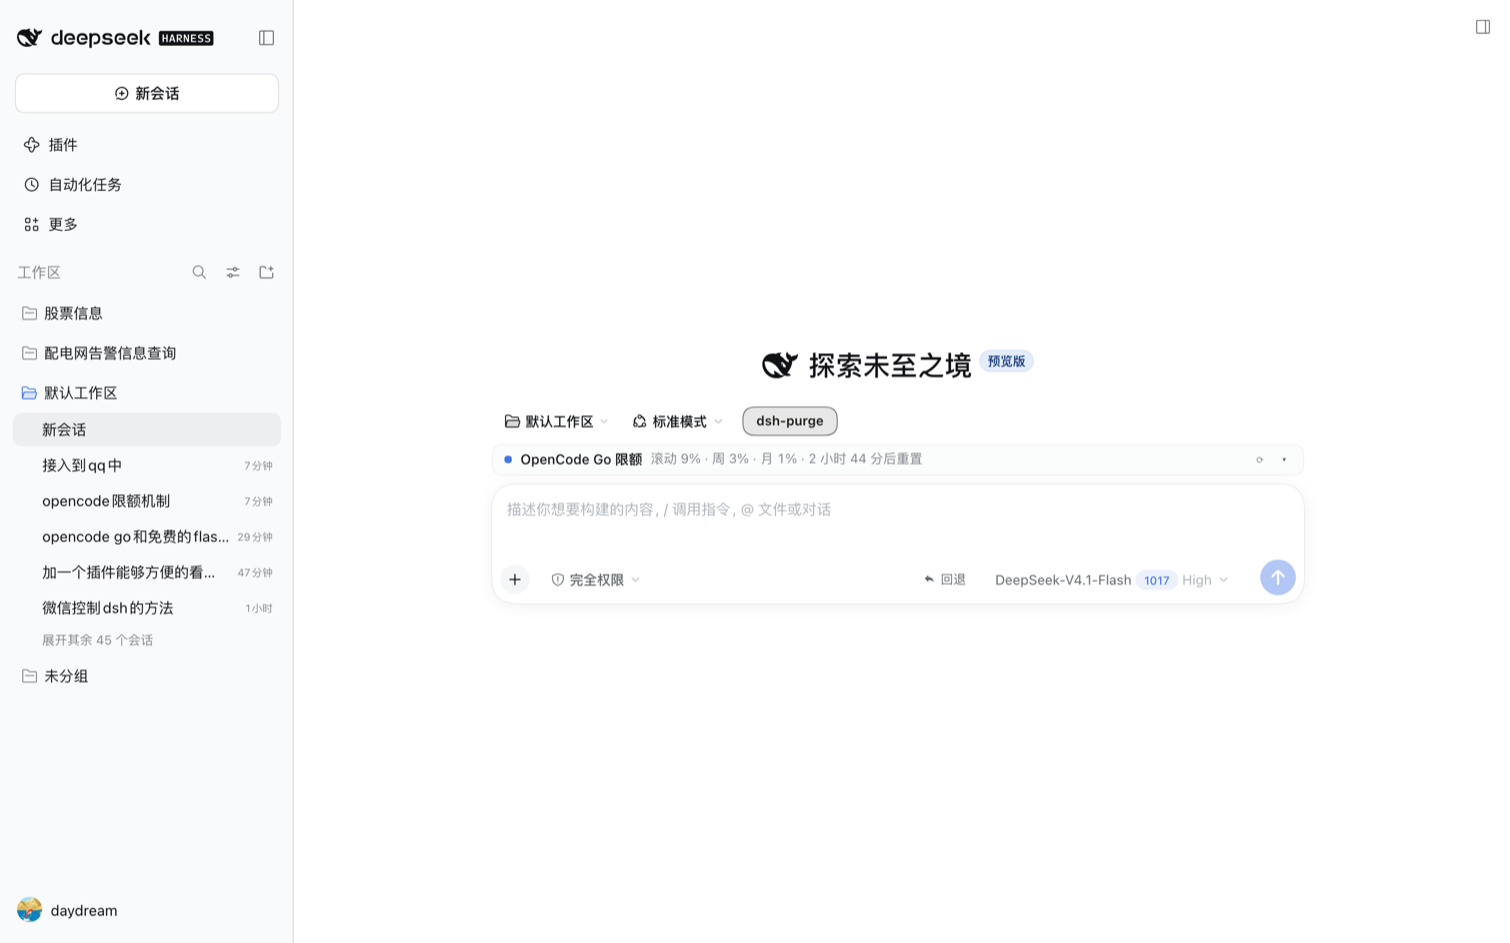The height and width of the screenshot is (943, 1510).
Task: Click the 7分钟 time on 接入到qq中
Action: pyautogui.click(x=258, y=466)
